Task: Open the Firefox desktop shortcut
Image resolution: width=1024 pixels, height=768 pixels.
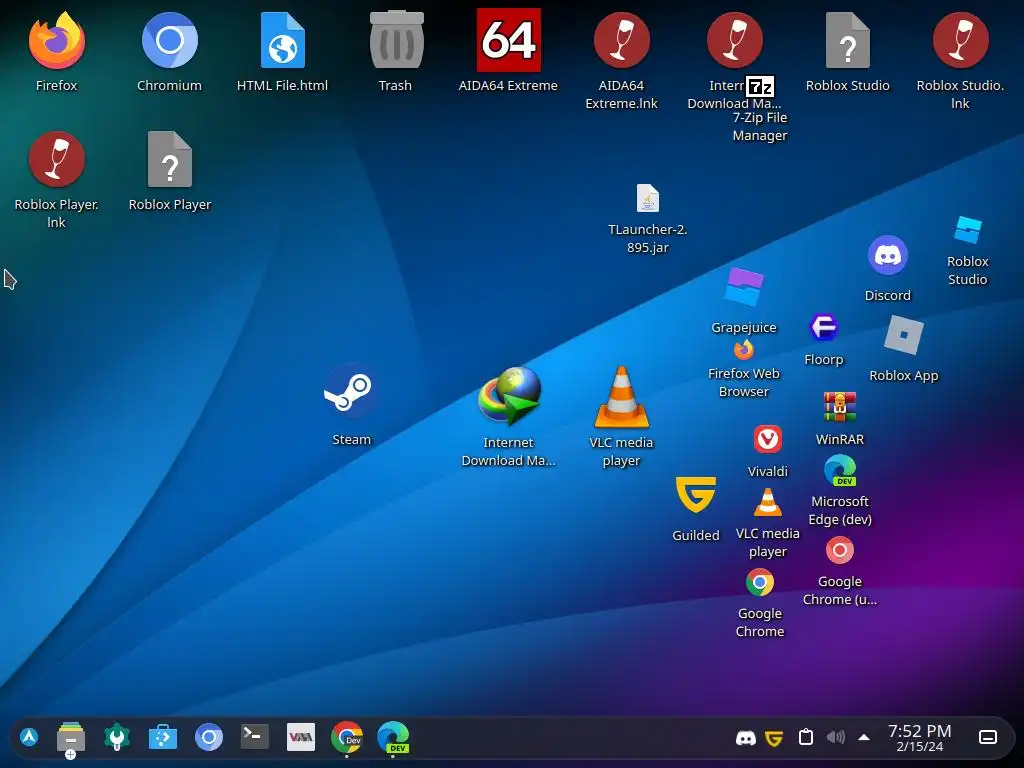Action: [x=57, y=40]
